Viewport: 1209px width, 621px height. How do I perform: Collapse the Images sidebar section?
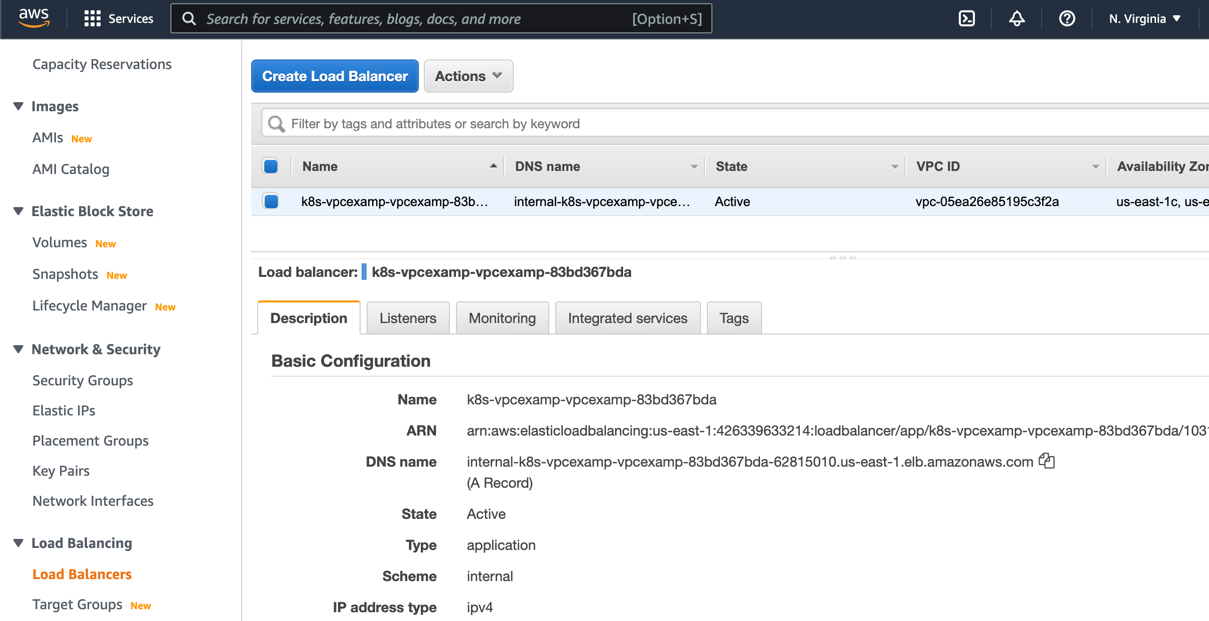tap(18, 106)
